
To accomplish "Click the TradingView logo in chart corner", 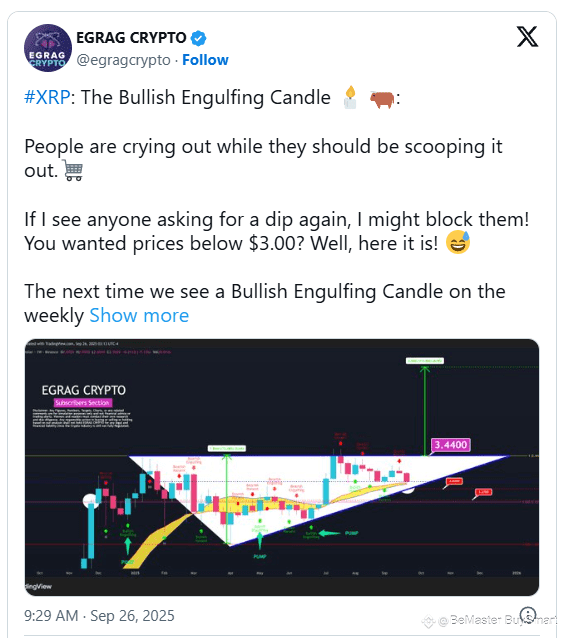I will click(x=38, y=586).
